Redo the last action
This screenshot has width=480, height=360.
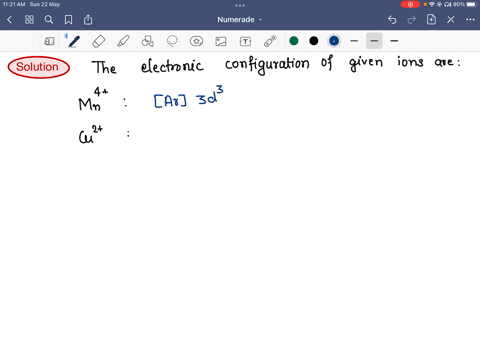(x=412, y=20)
